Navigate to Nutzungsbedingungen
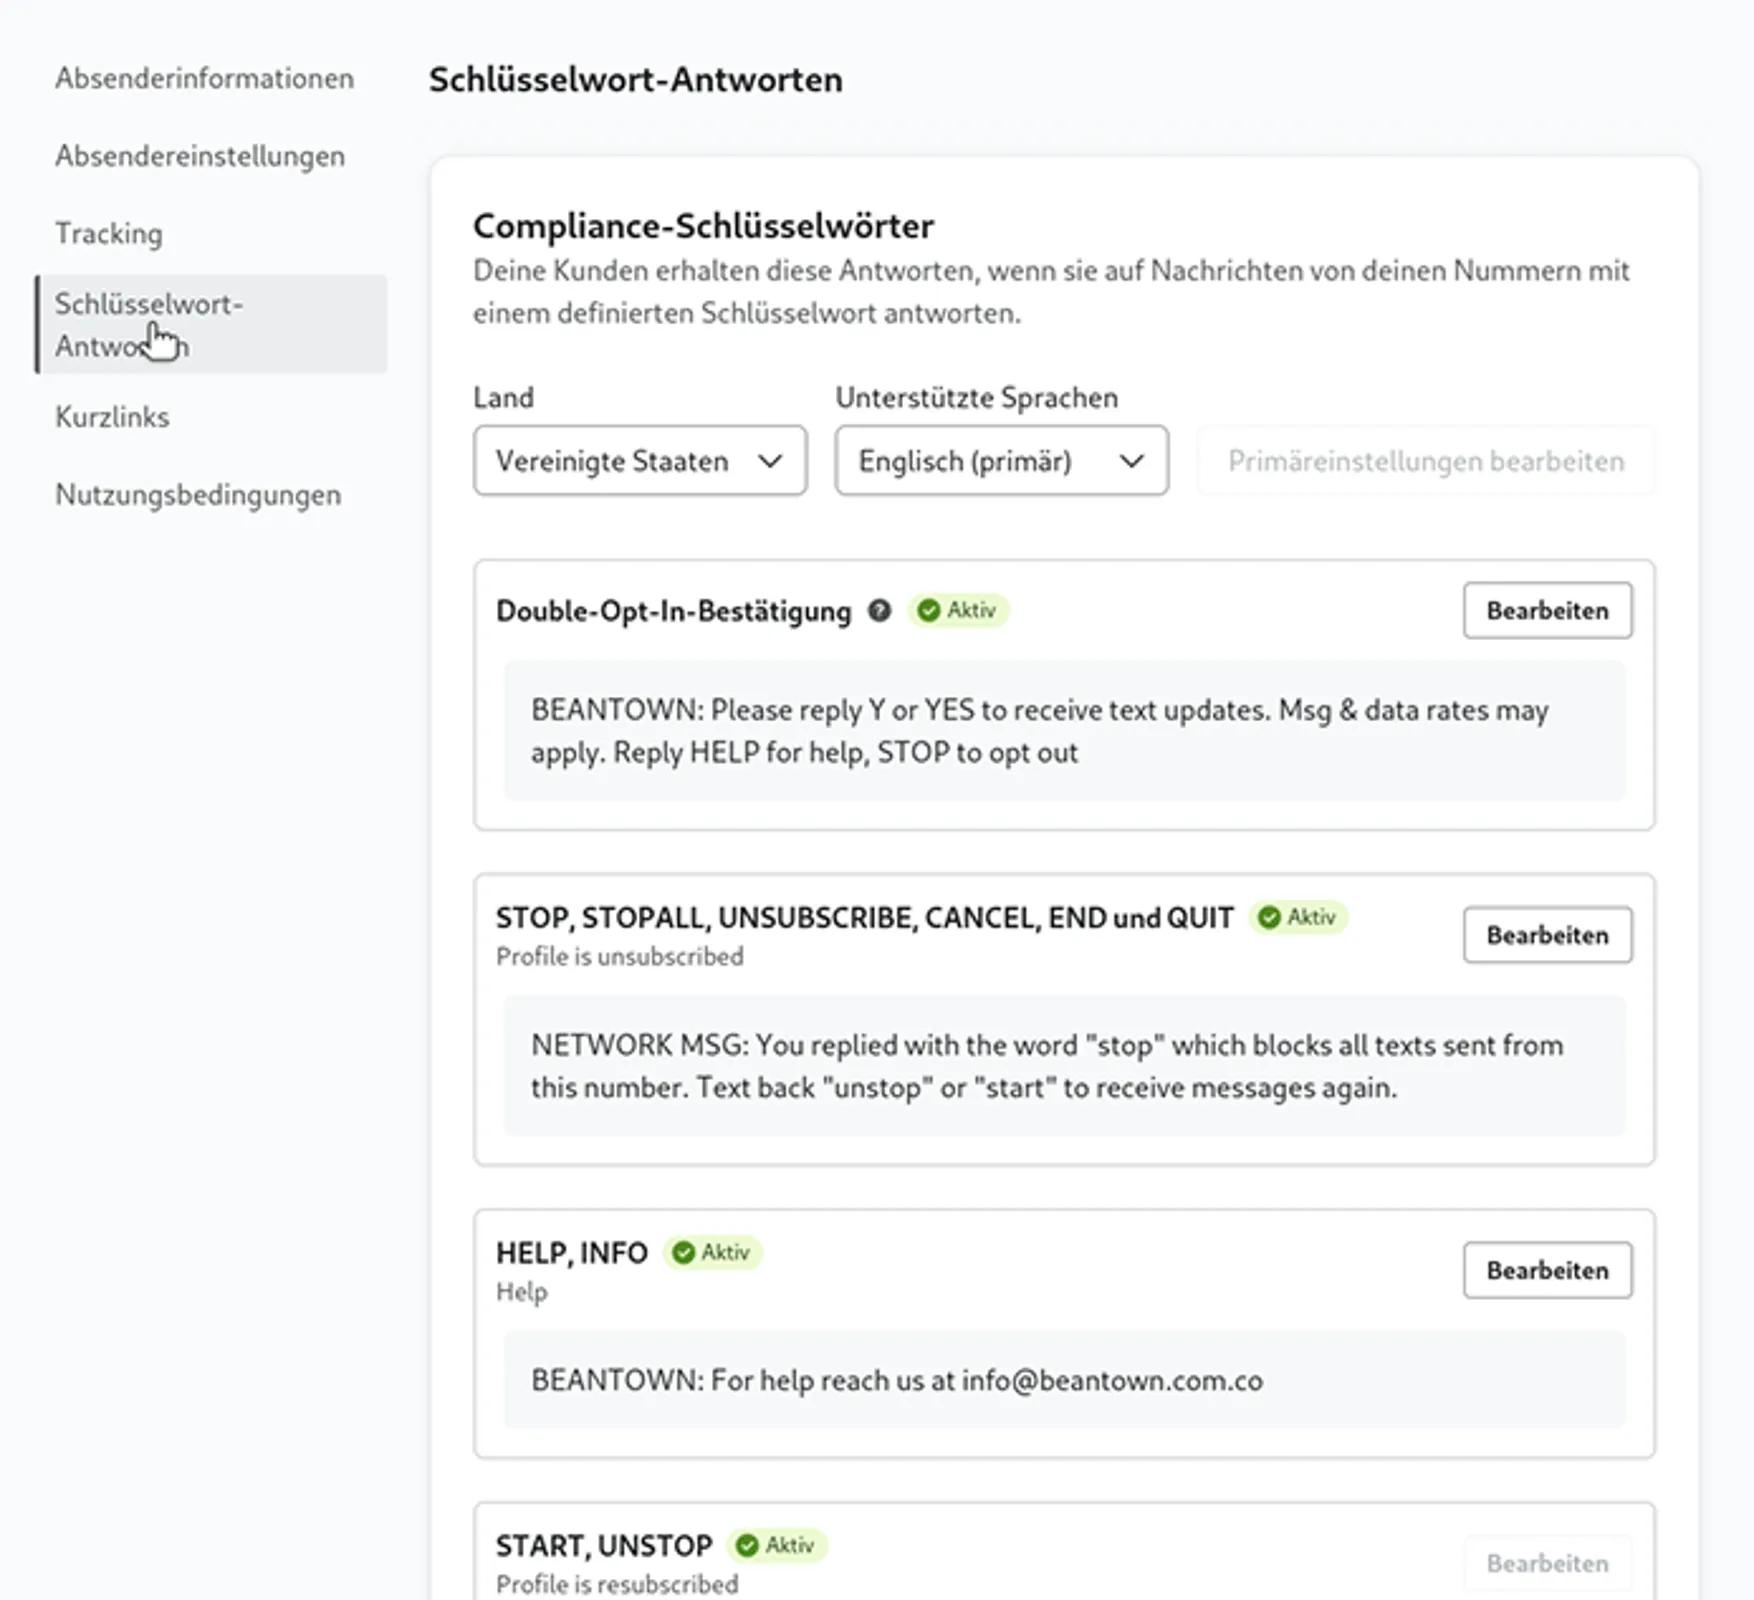The width and height of the screenshot is (1754, 1600). [x=198, y=495]
